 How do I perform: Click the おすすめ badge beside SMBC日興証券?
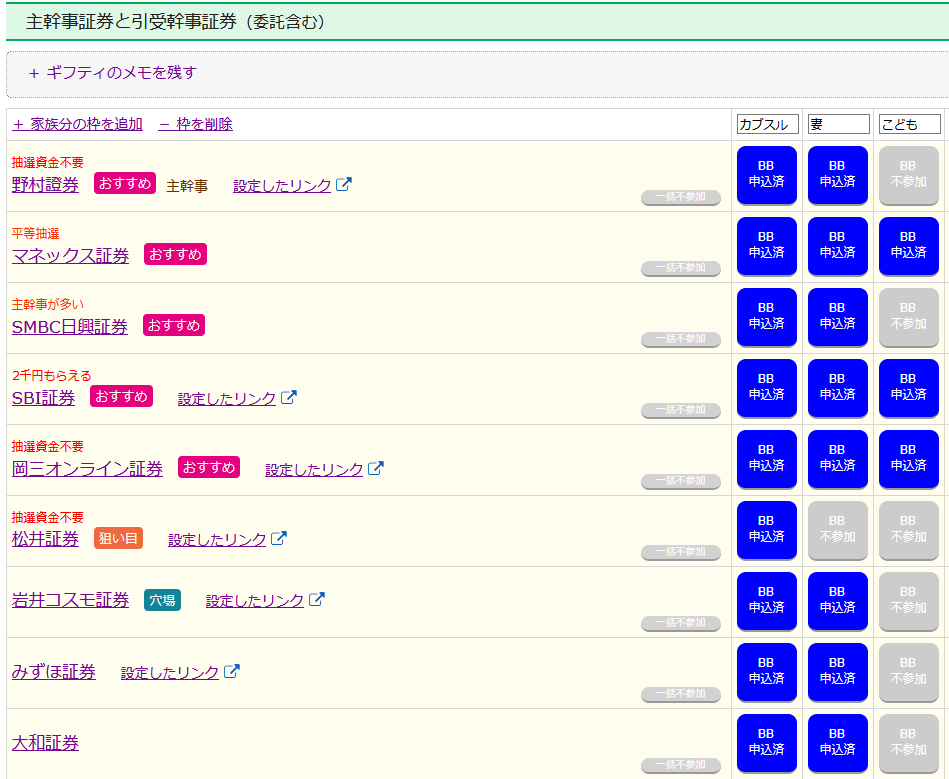coord(174,325)
